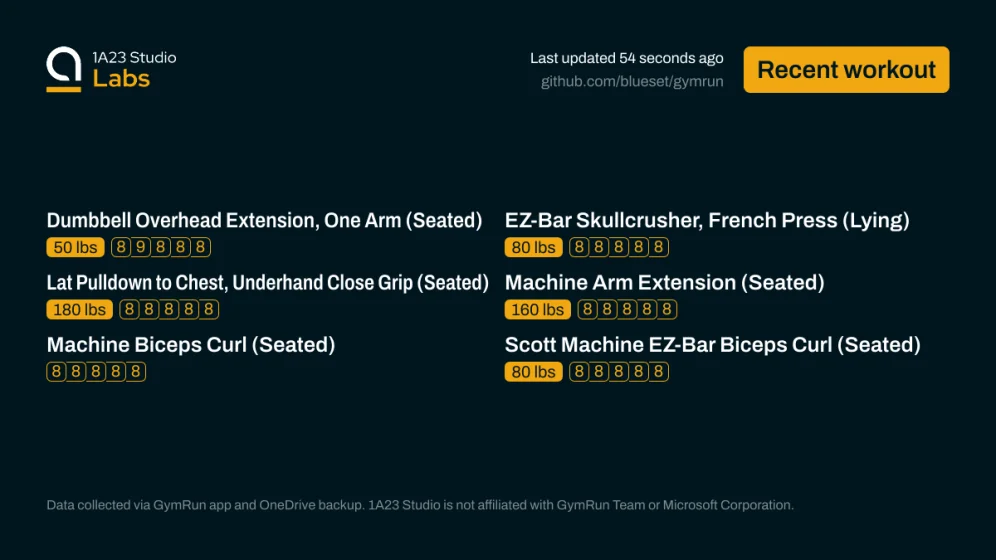Click the Last updated timestamp text

[626, 58]
